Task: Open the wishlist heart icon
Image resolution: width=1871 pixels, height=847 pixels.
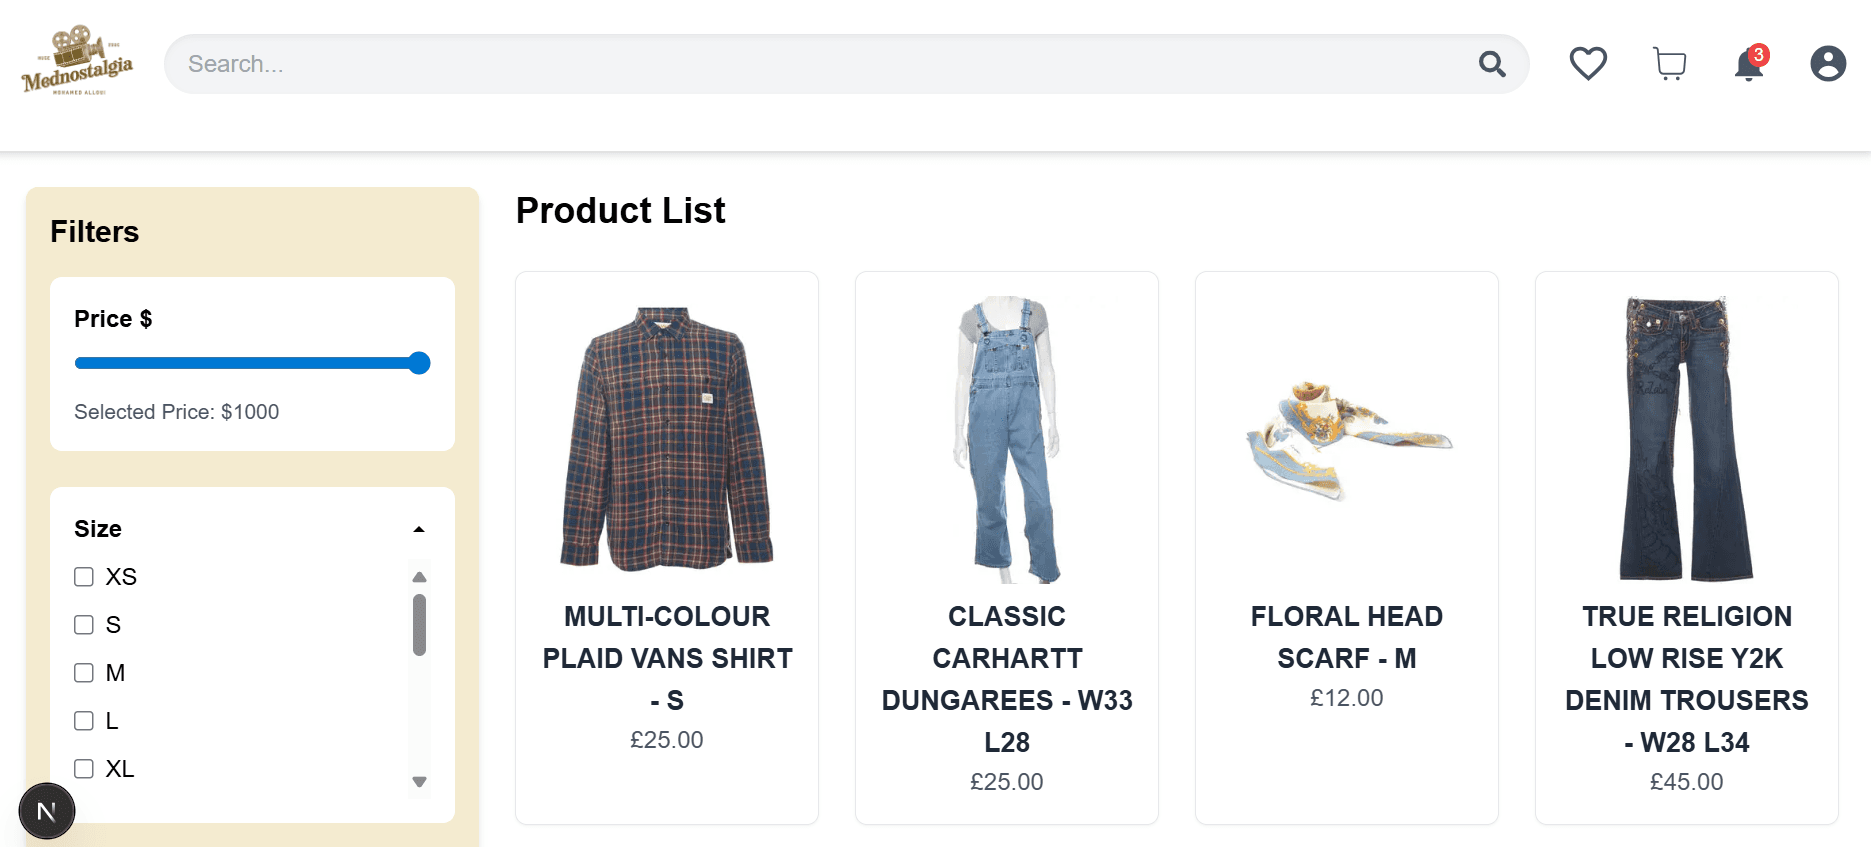Action: click(x=1587, y=64)
